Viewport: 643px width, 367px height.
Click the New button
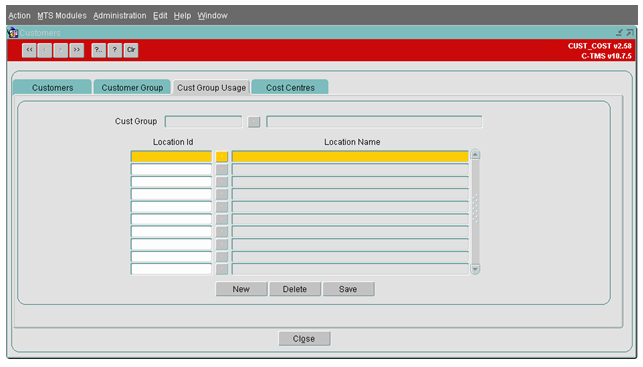pos(241,289)
